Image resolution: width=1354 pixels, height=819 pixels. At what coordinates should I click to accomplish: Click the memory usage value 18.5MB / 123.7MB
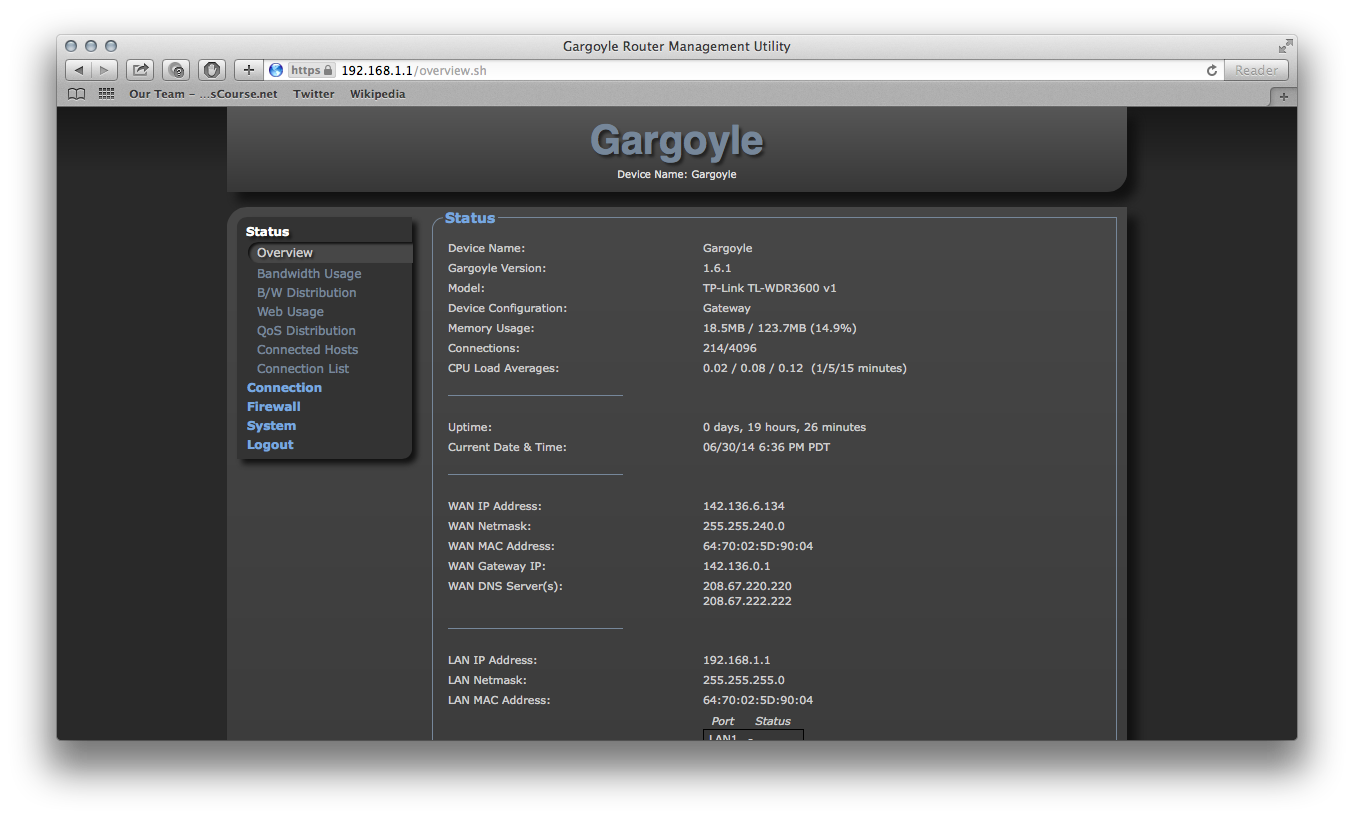click(x=779, y=328)
